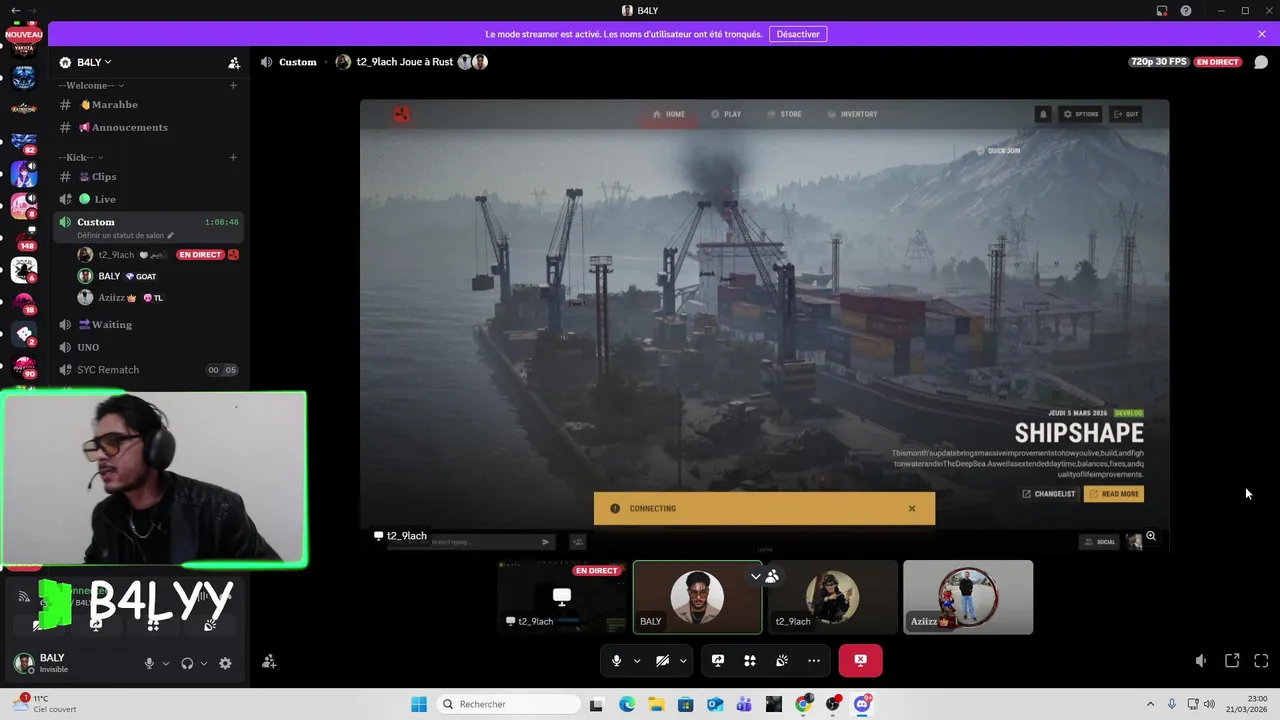The width and height of the screenshot is (1280, 720).
Task: Open the activities icon in call control bar
Action: tap(750, 661)
